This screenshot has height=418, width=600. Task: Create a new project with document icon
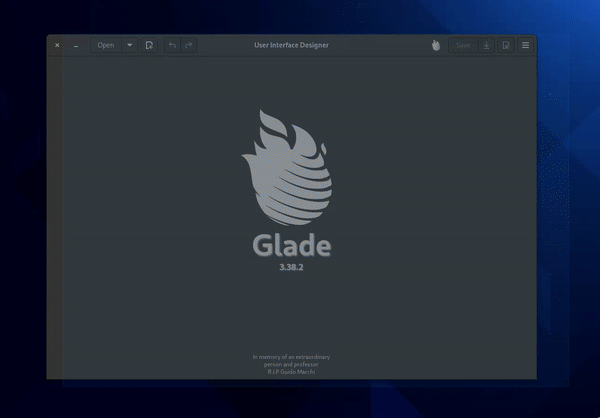149,45
